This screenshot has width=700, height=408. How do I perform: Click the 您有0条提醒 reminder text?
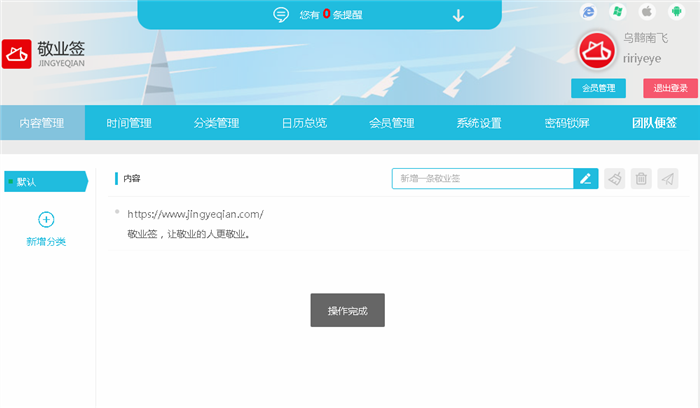pyautogui.click(x=331, y=15)
